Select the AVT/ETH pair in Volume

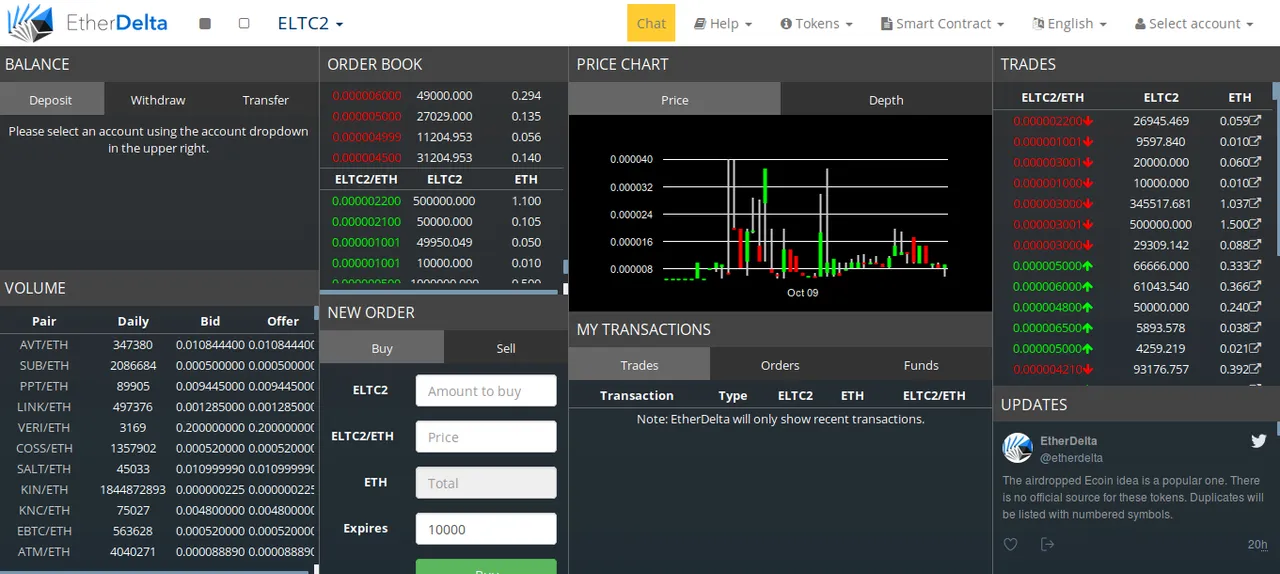(x=44, y=345)
